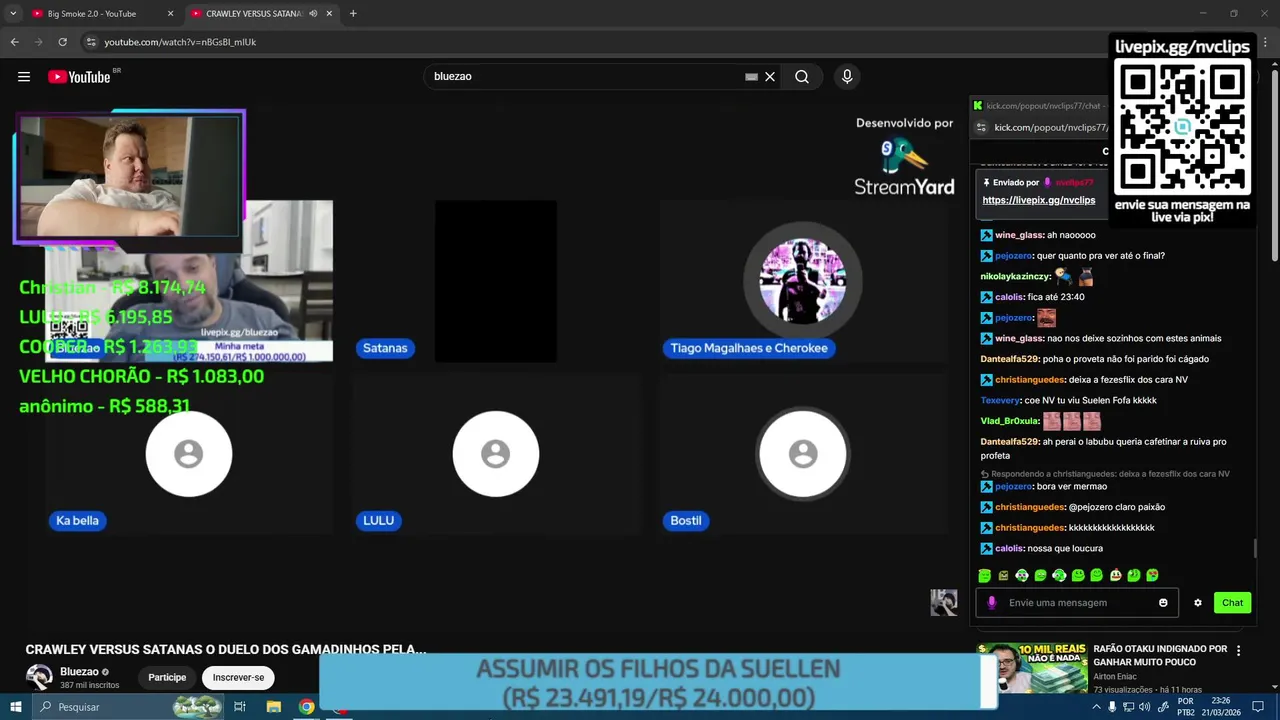This screenshot has width=1280, height=720.
Task: Click the anônimo - R$ 588,31 donation line
Action: (104, 406)
